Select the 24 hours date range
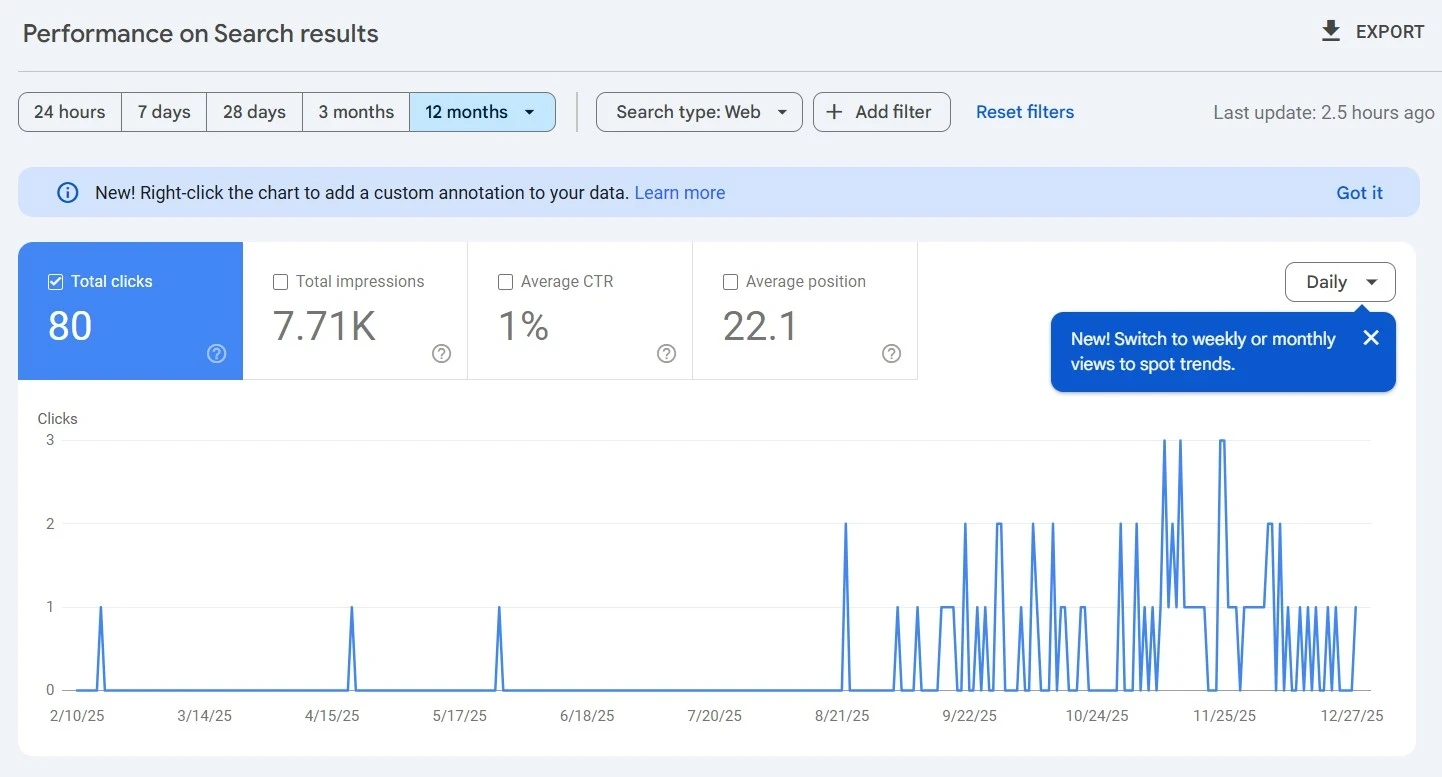 point(70,112)
